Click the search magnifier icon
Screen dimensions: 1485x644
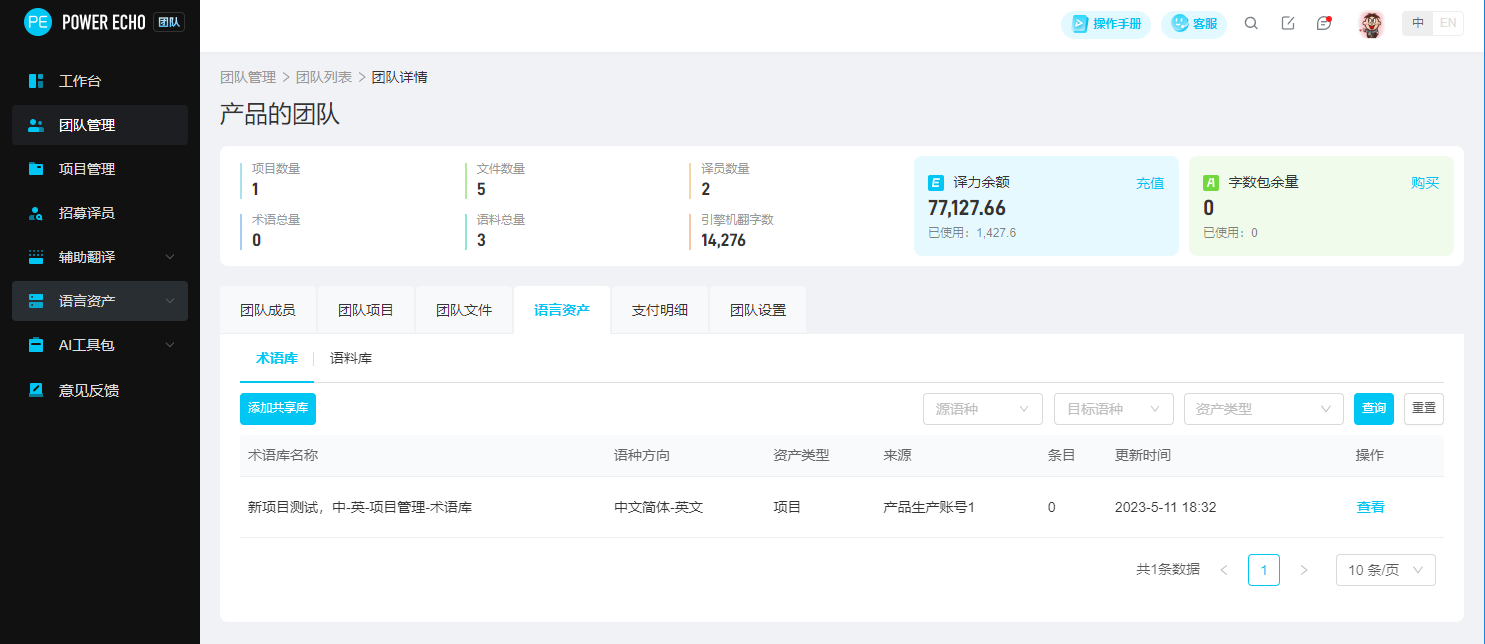pos(1251,22)
